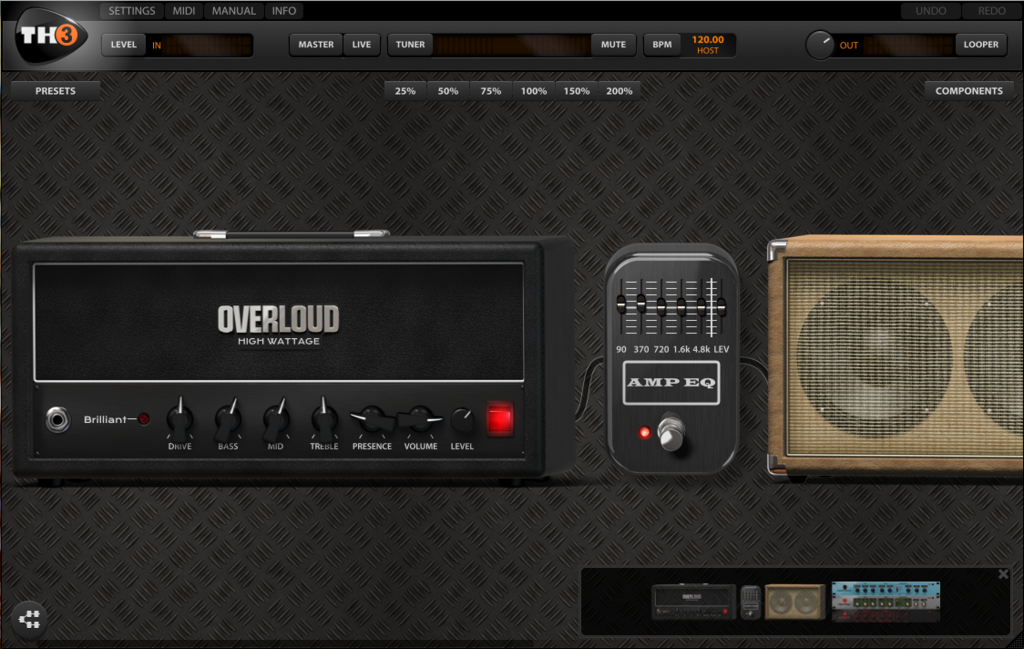Click the OUT level knob
The image size is (1024, 649).
coord(819,45)
